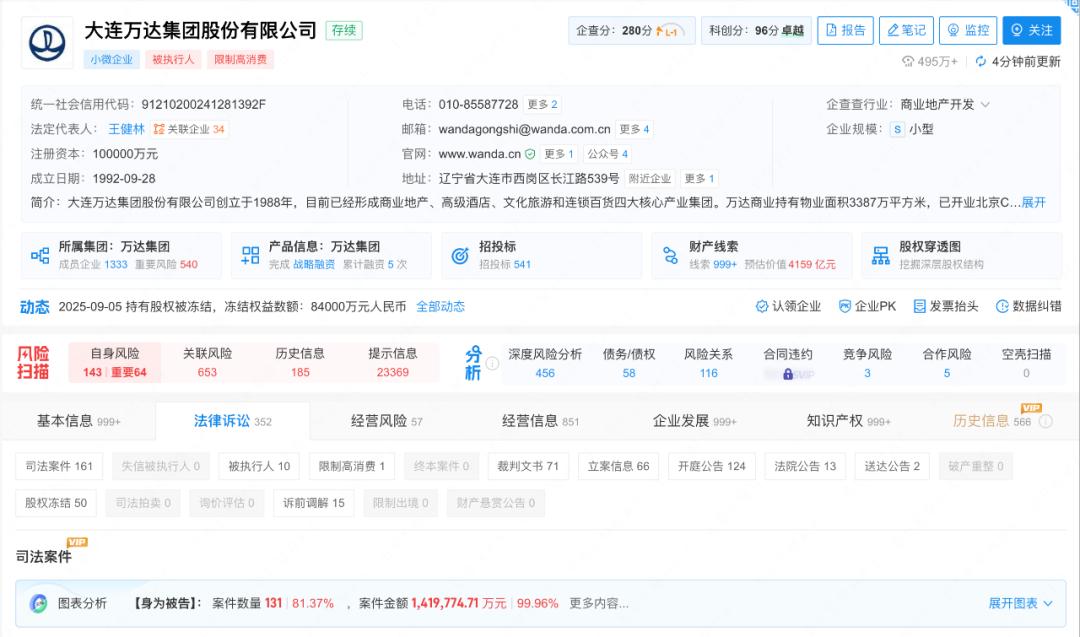This screenshot has width=1080, height=637.
Task: Select 送达公告 2 filter
Action: 892,466
